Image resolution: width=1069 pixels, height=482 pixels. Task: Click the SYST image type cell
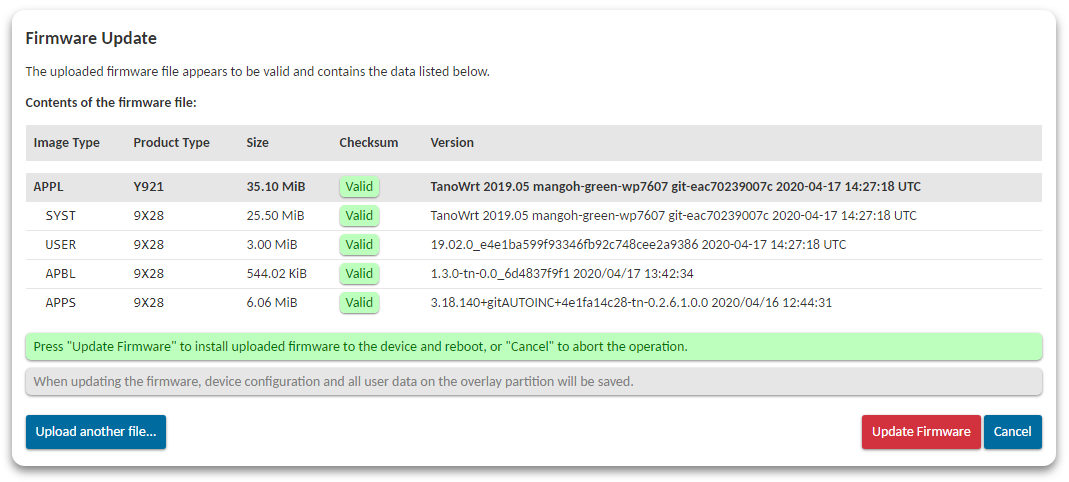click(61, 216)
